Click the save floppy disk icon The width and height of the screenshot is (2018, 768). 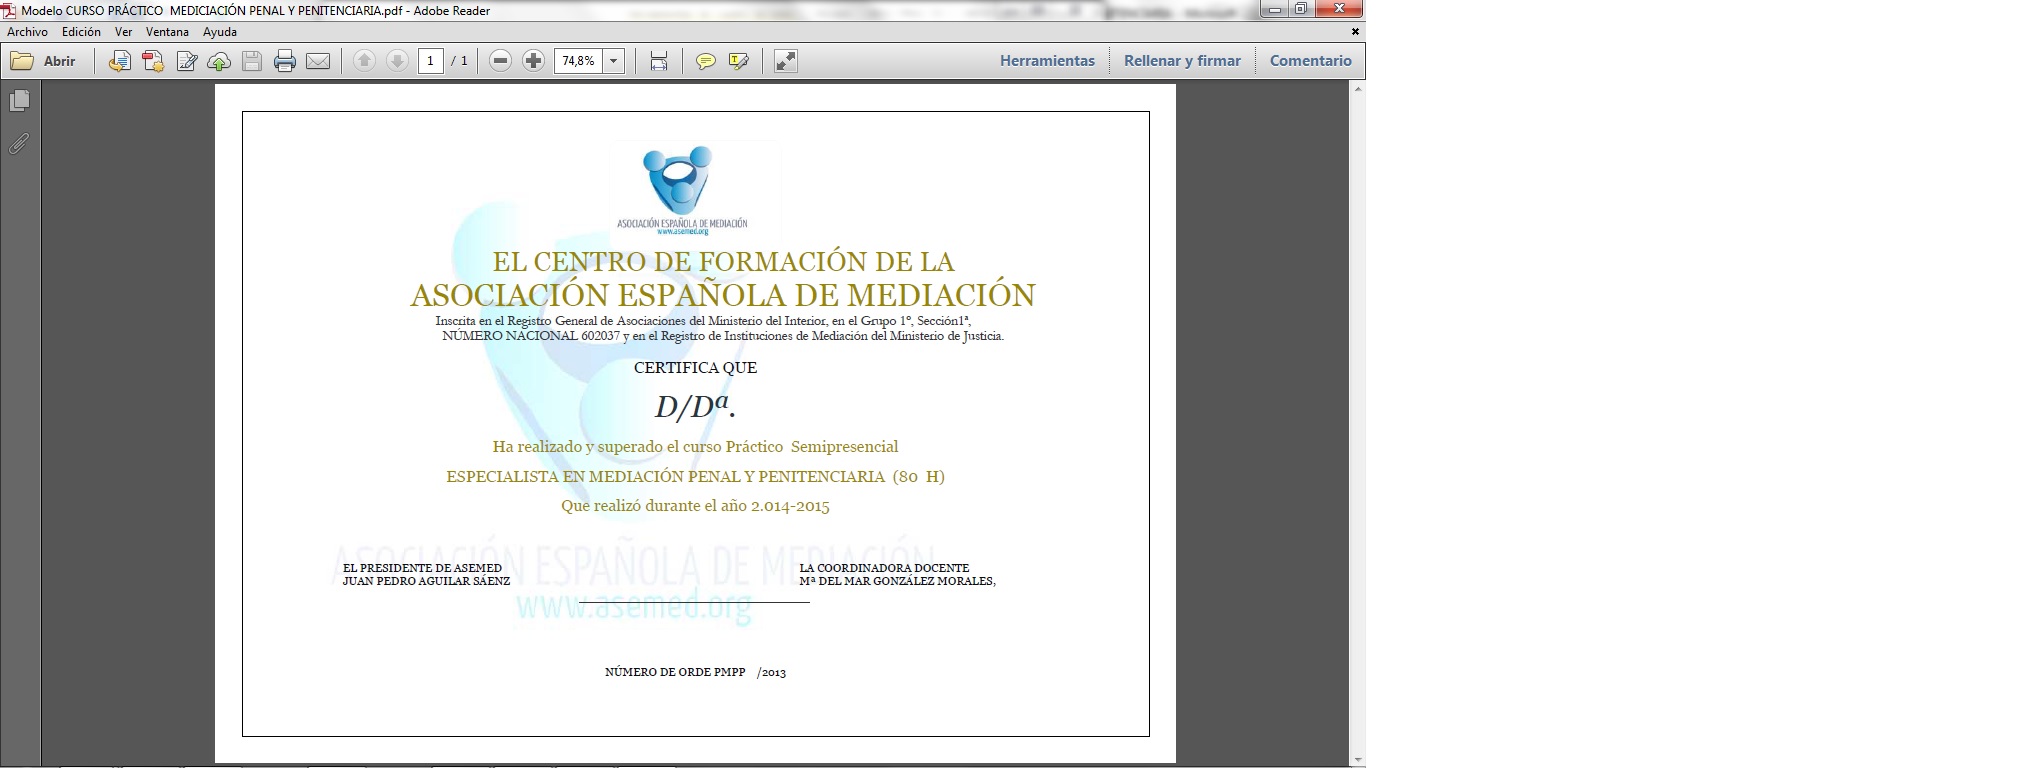252,61
